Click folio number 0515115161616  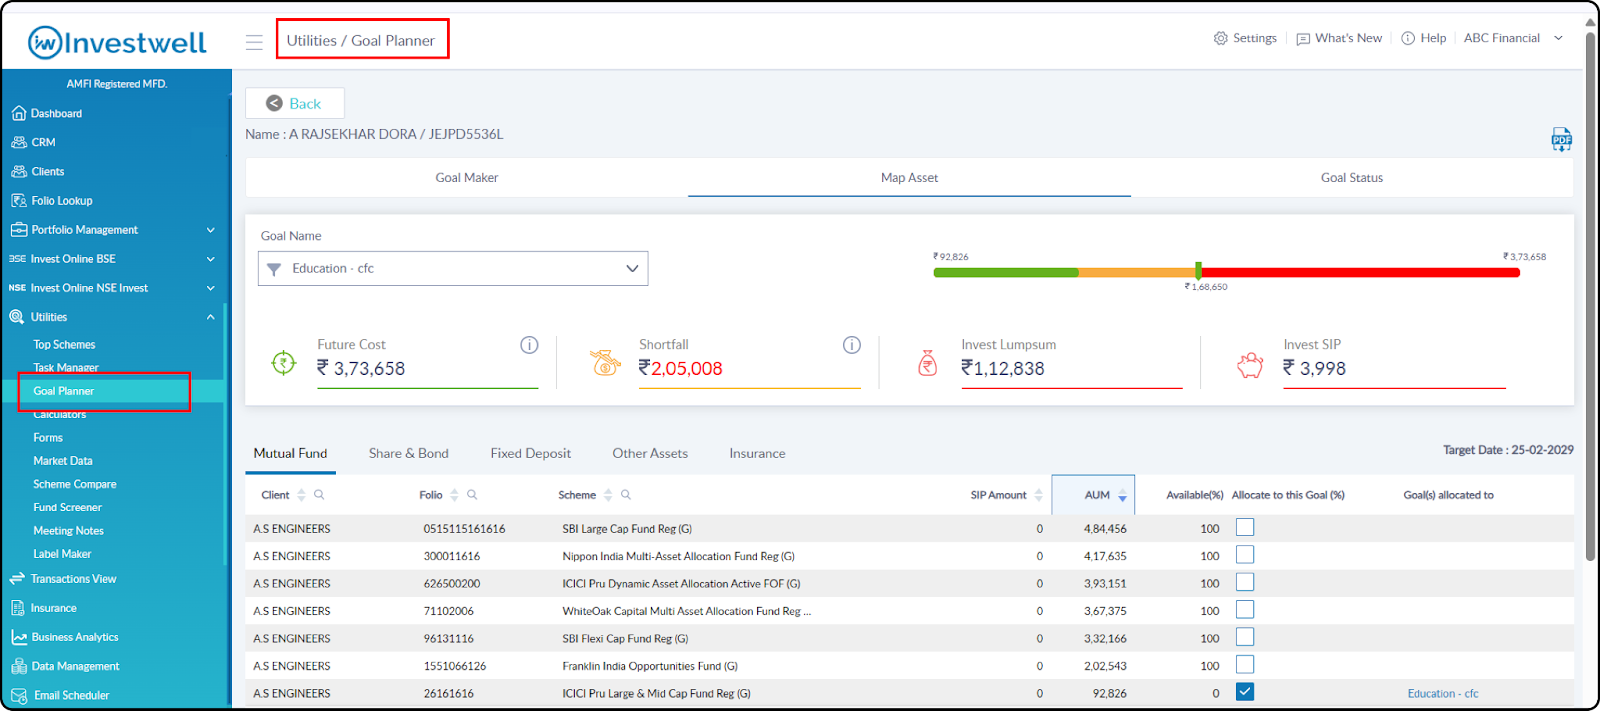[x=464, y=529]
